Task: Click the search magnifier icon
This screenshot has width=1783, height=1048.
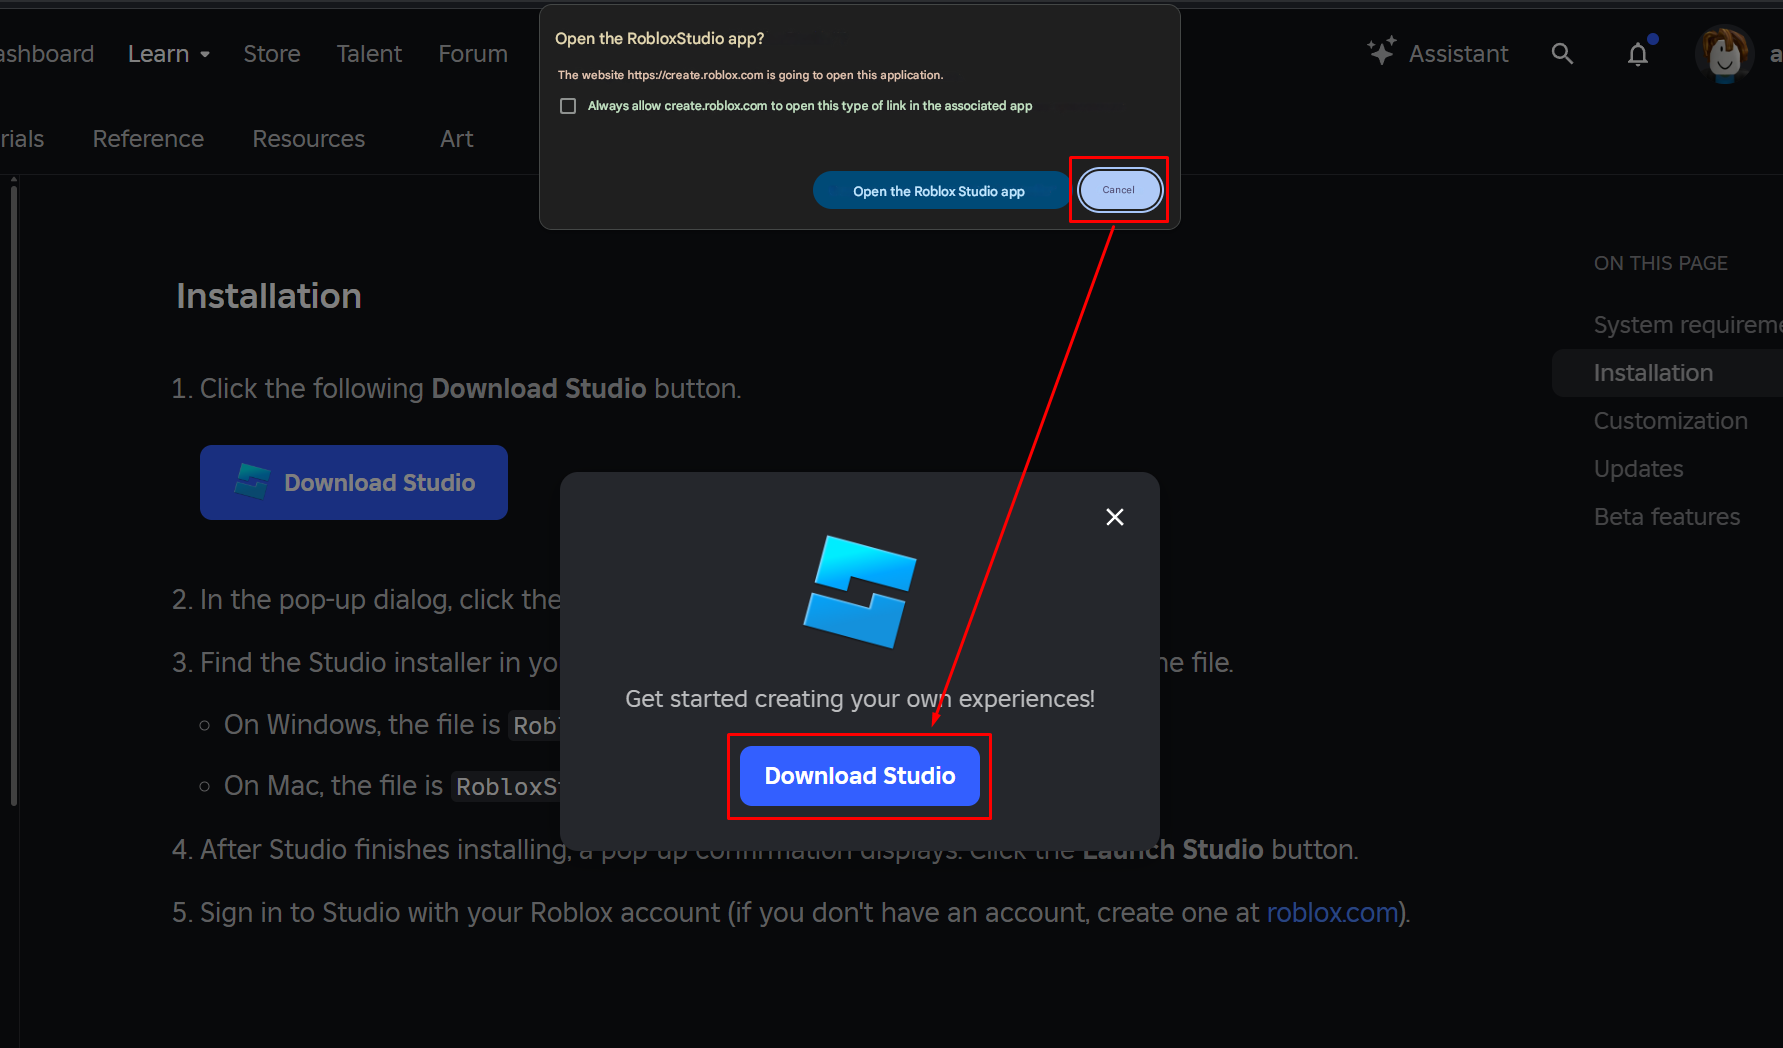Action: point(1562,54)
